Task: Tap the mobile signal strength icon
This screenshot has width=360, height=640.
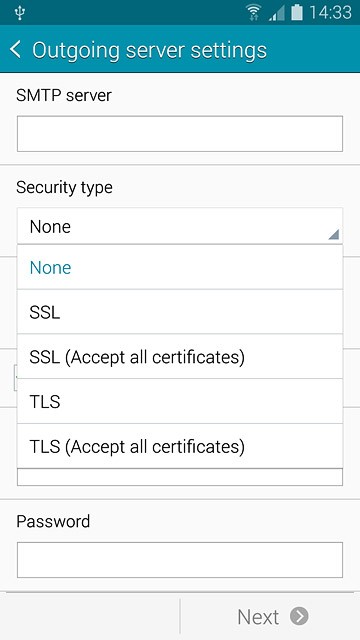Action: pos(276,13)
